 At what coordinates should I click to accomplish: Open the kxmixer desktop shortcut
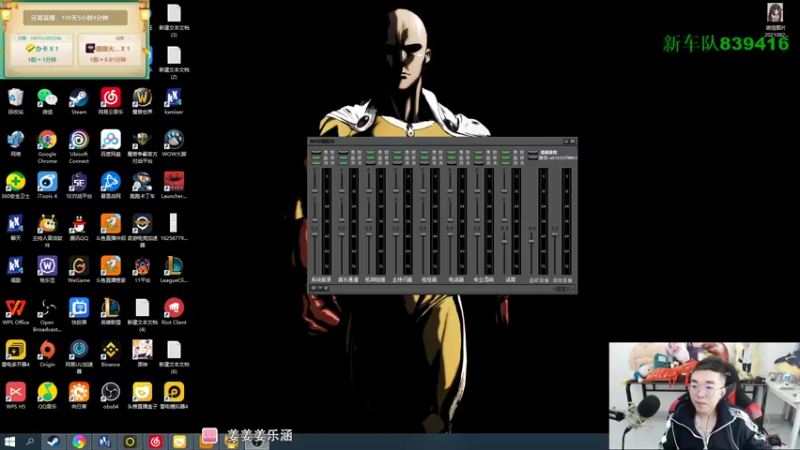[x=173, y=101]
